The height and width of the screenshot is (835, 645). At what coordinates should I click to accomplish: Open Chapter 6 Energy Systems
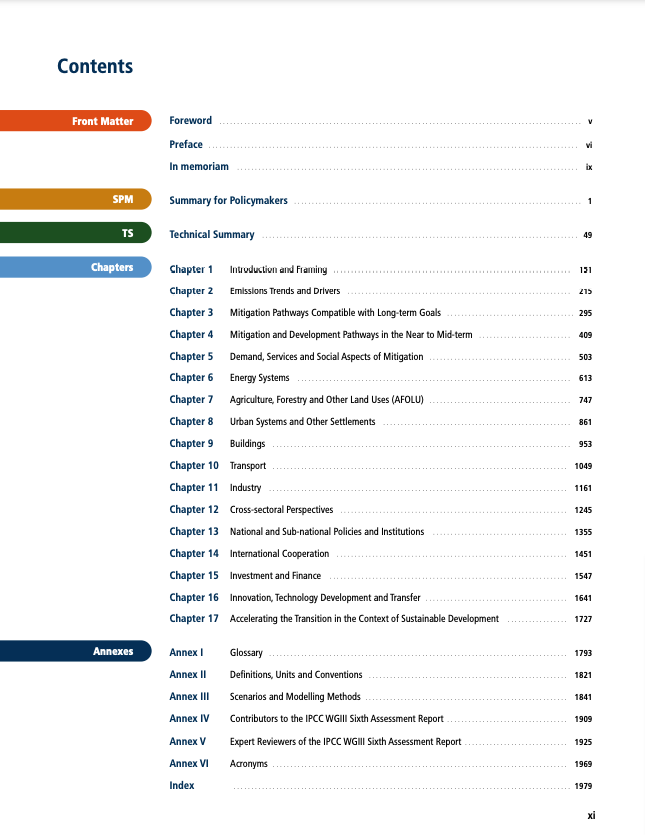click(x=259, y=378)
